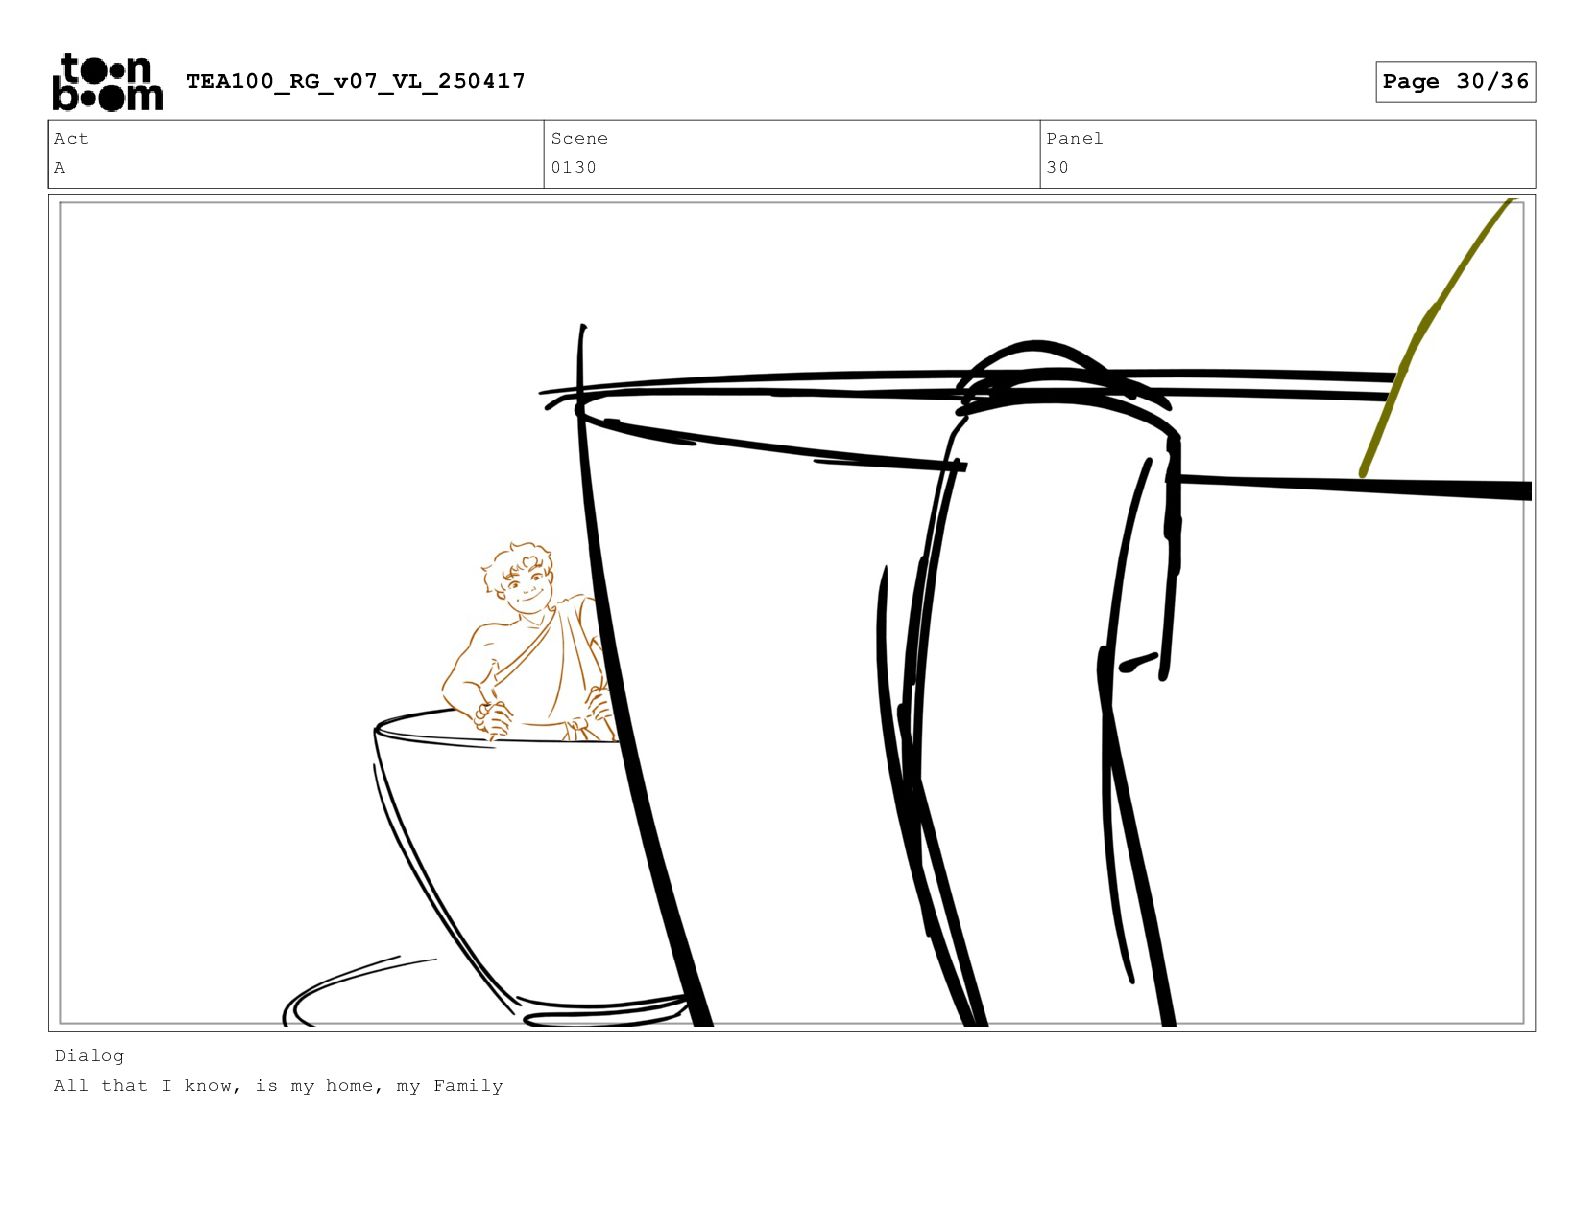1584x1224 pixels.
Task: Click the Scene header label
Action: click(x=579, y=139)
